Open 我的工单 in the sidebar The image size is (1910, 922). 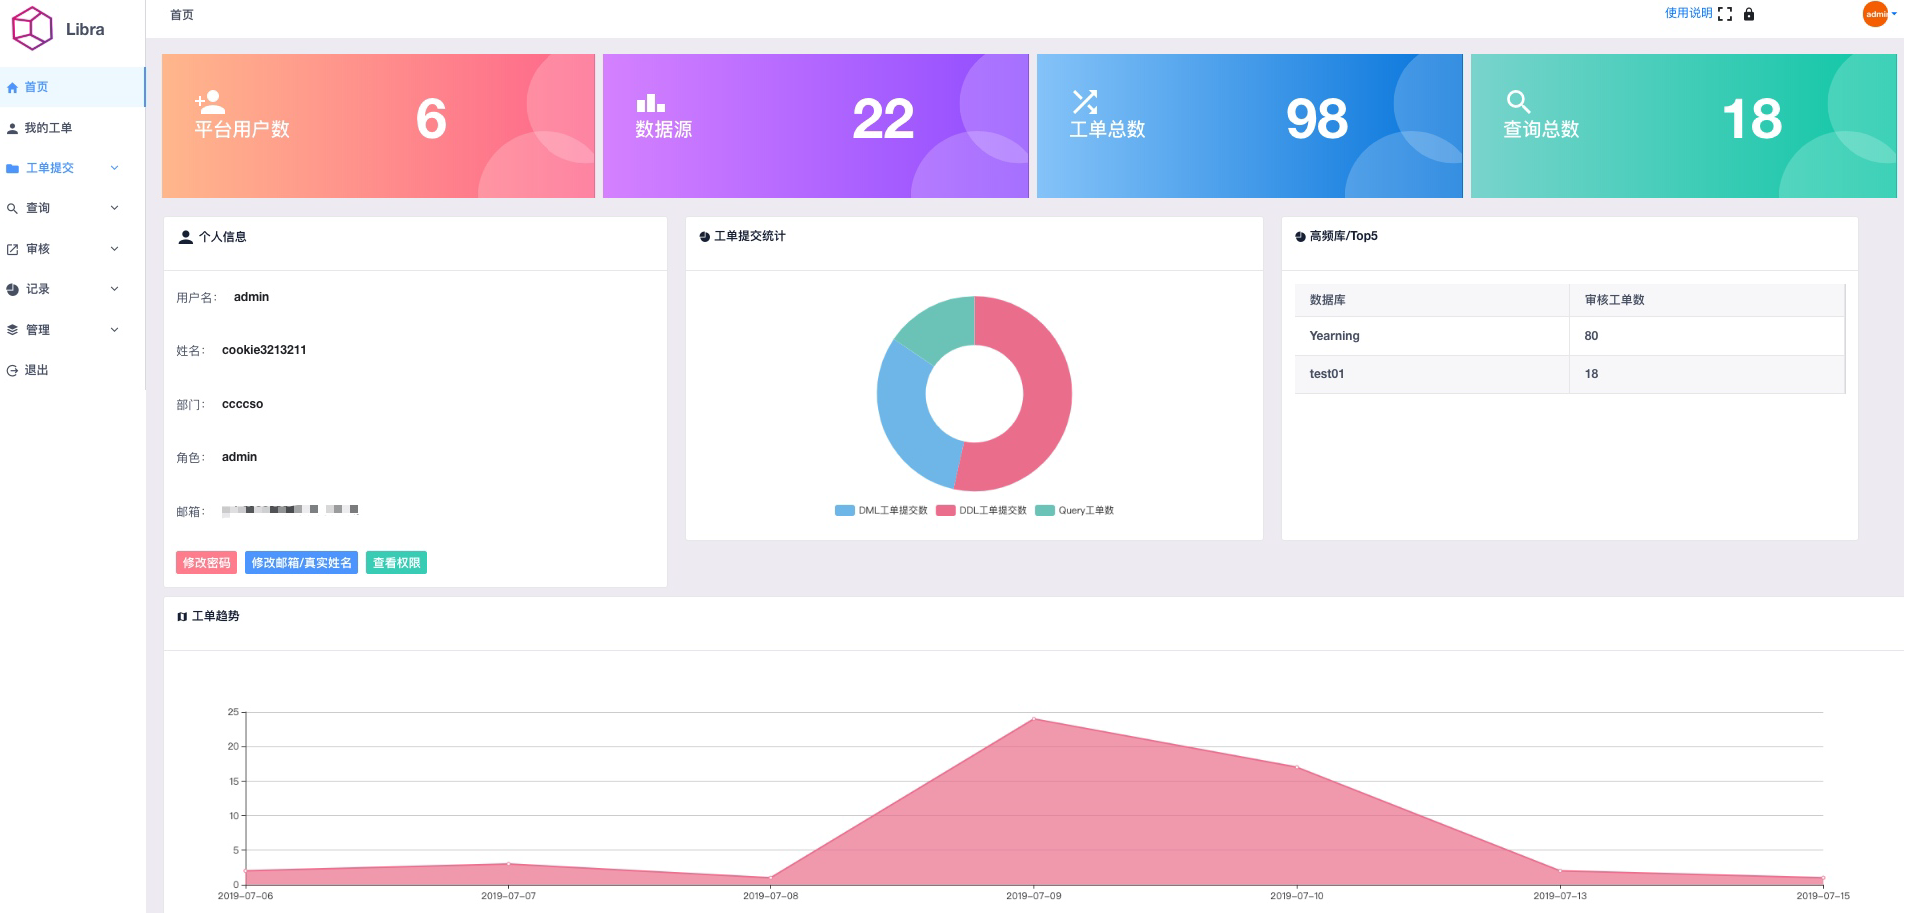click(x=48, y=128)
